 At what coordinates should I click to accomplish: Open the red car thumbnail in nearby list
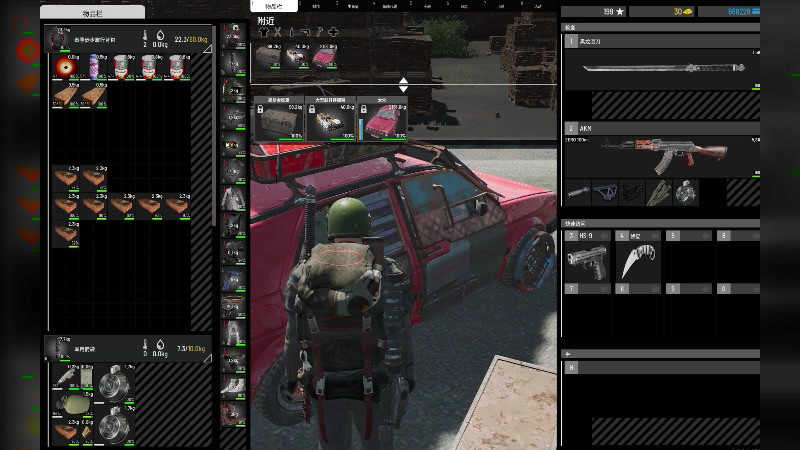324,56
